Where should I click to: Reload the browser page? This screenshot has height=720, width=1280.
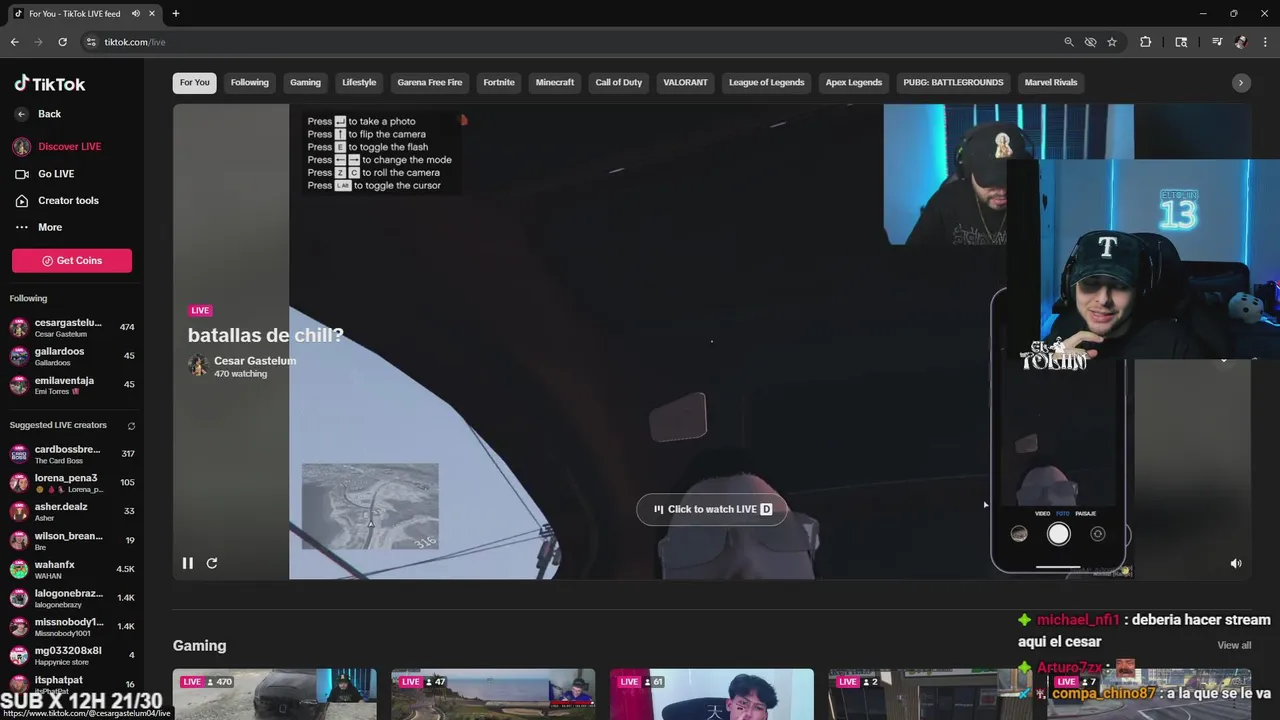coord(63,42)
